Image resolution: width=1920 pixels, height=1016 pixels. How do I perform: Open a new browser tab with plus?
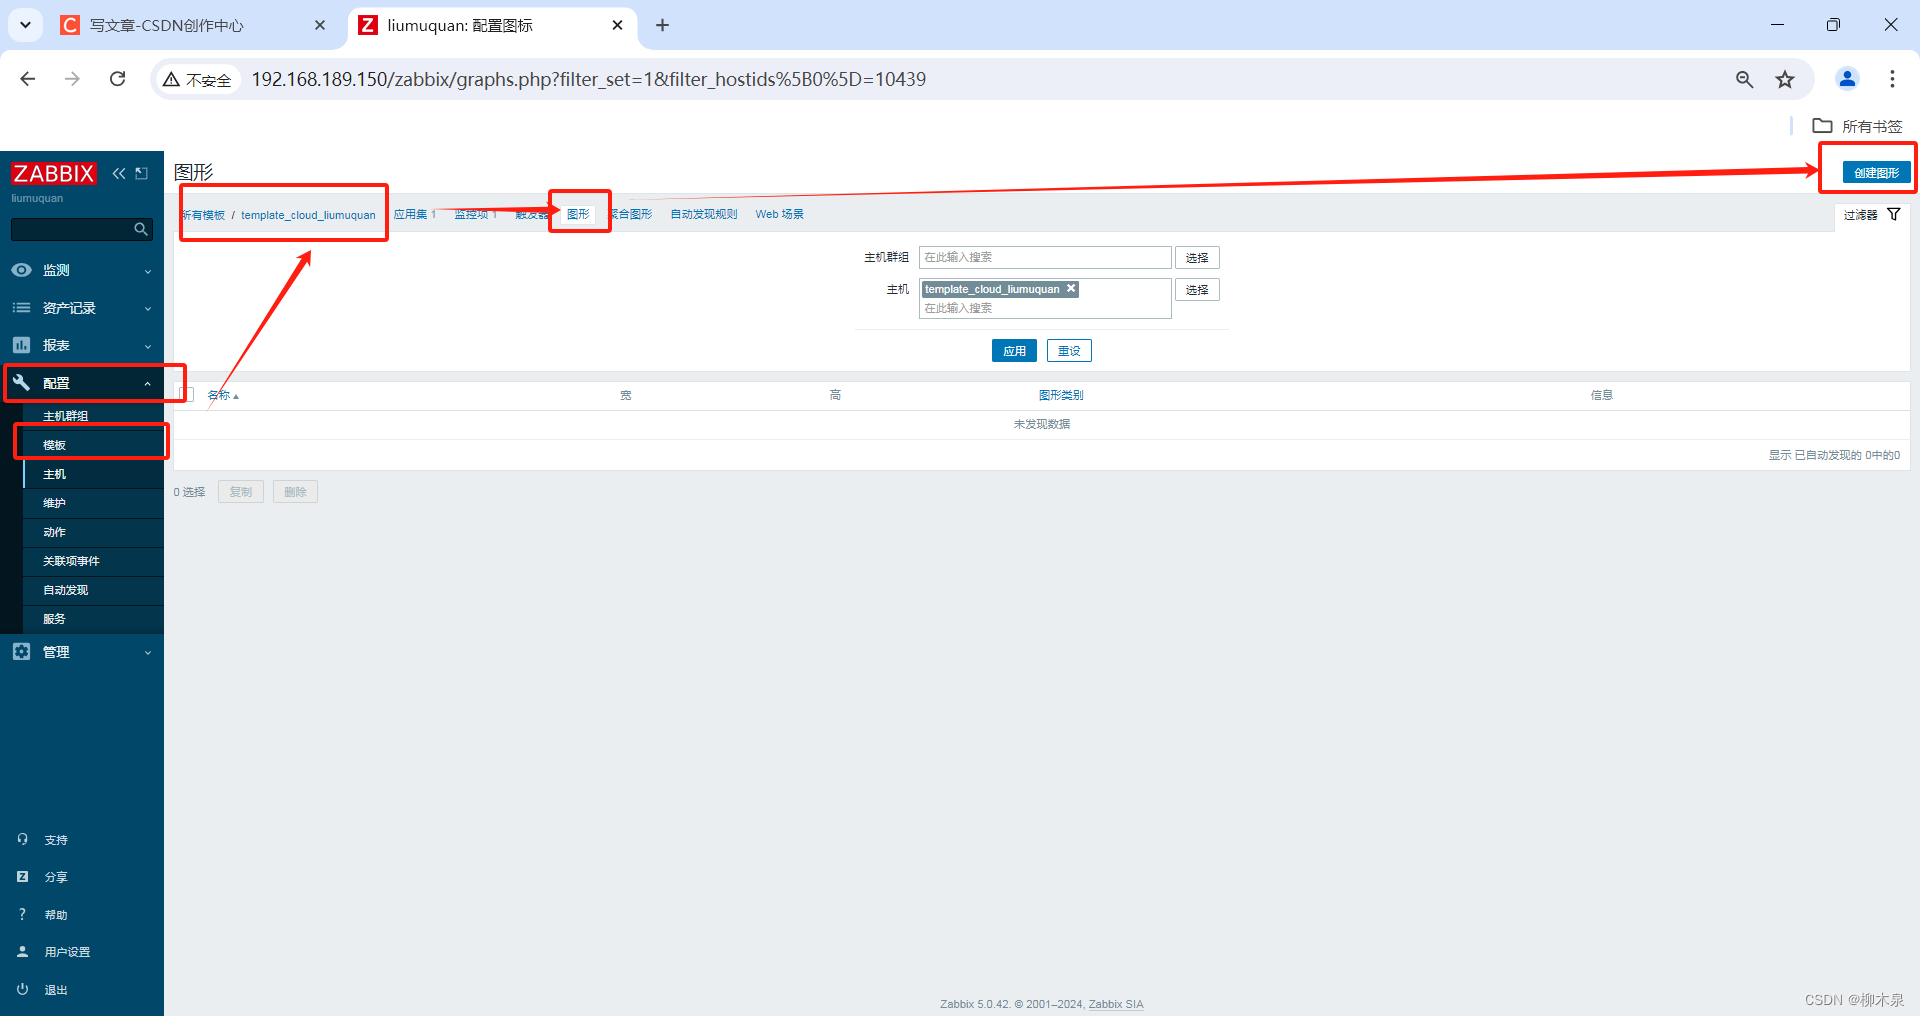662,25
